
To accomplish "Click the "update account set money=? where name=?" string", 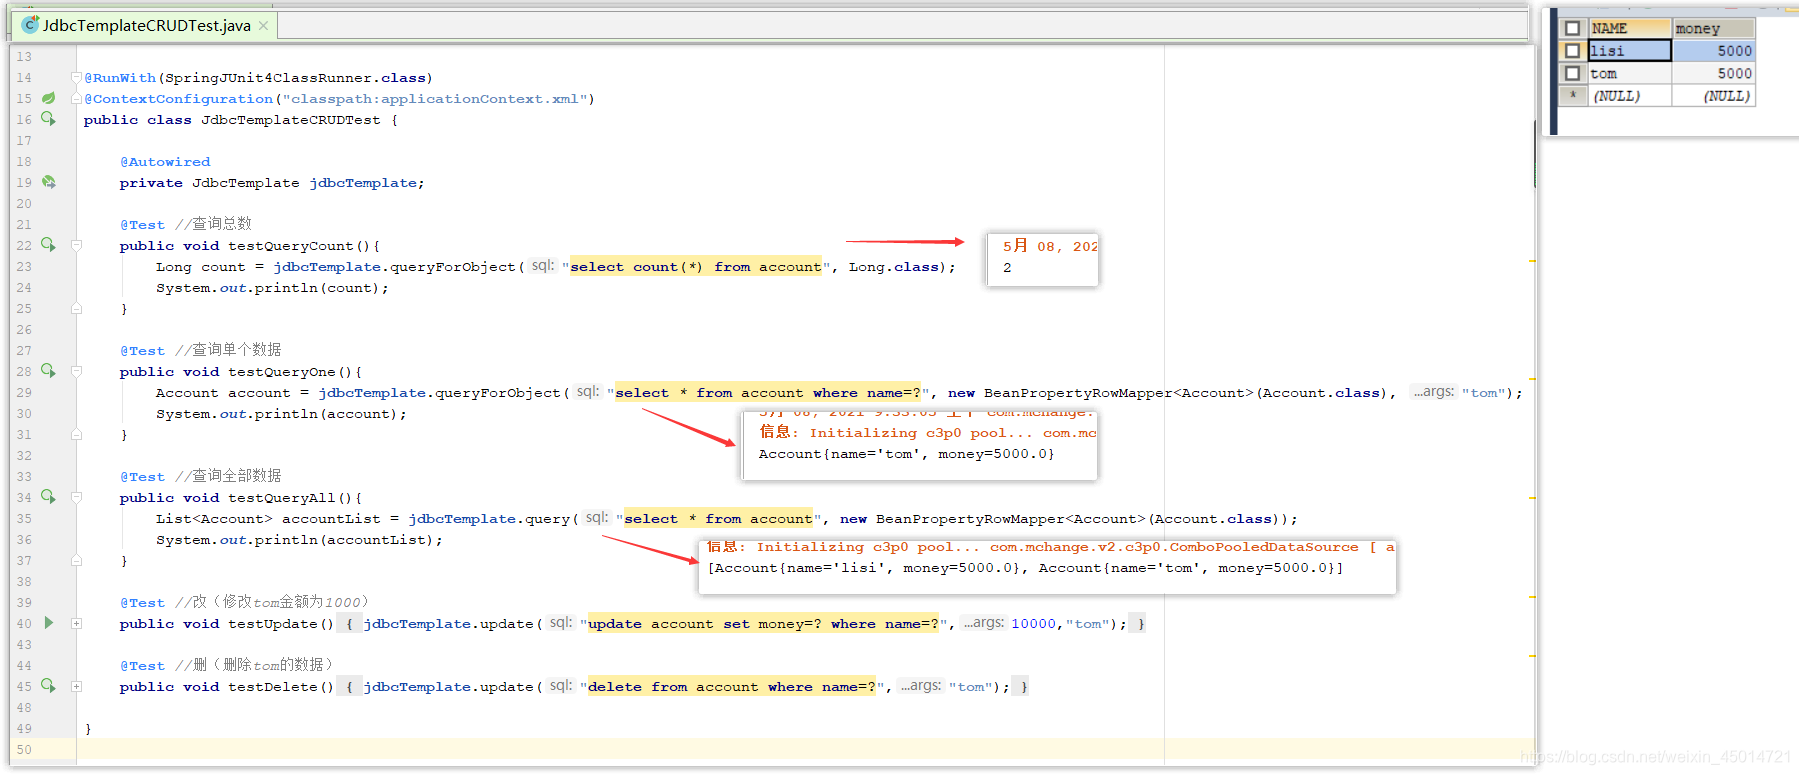I will pos(763,624).
